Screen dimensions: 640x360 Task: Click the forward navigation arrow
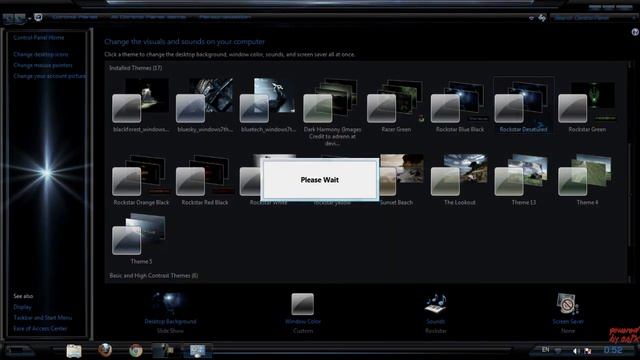point(20,18)
